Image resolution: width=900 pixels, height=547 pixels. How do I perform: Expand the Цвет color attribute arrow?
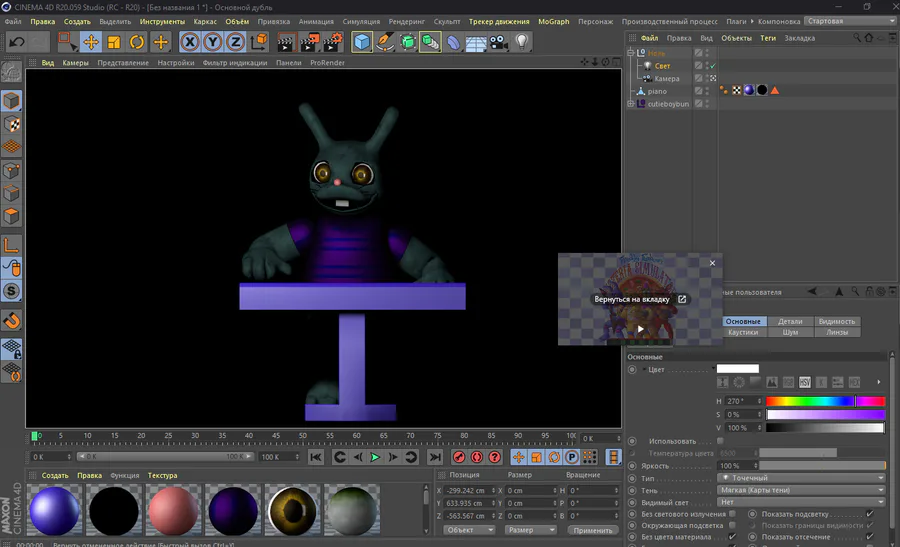tap(644, 369)
